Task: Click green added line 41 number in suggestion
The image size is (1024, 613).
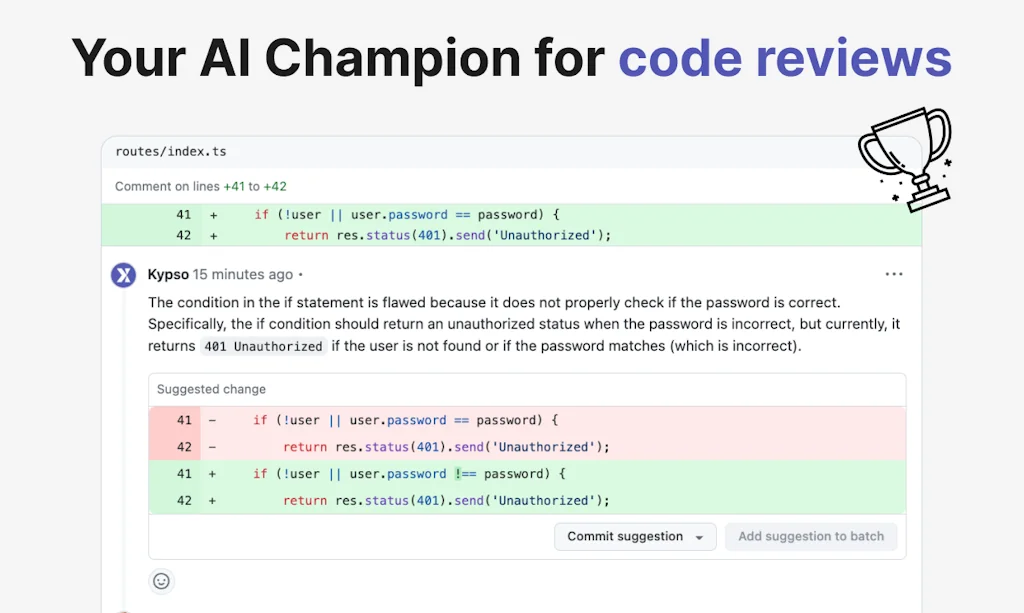Action: [184, 474]
